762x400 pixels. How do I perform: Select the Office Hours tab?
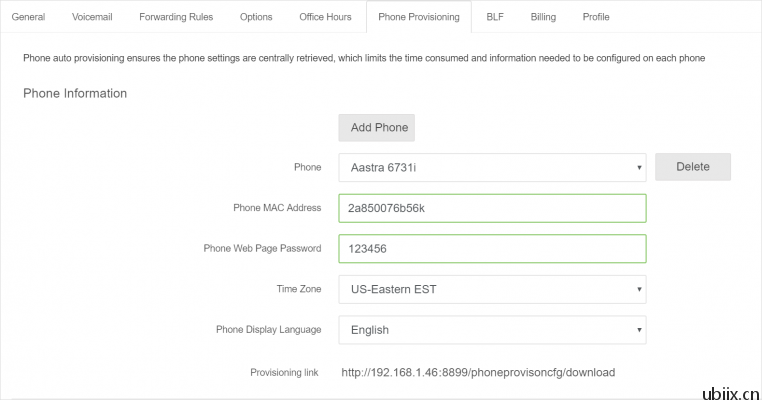[x=325, y=17]
